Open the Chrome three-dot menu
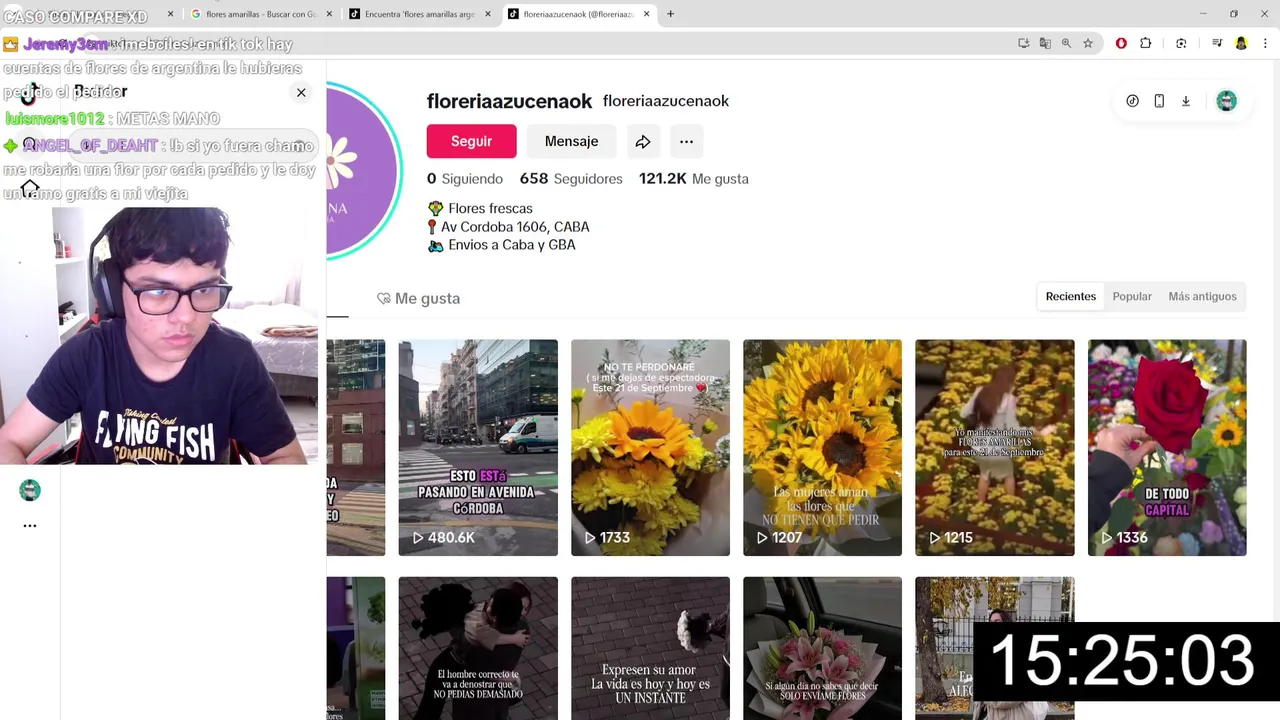This screenshot has height=720, width=1280. [1266, 43]
